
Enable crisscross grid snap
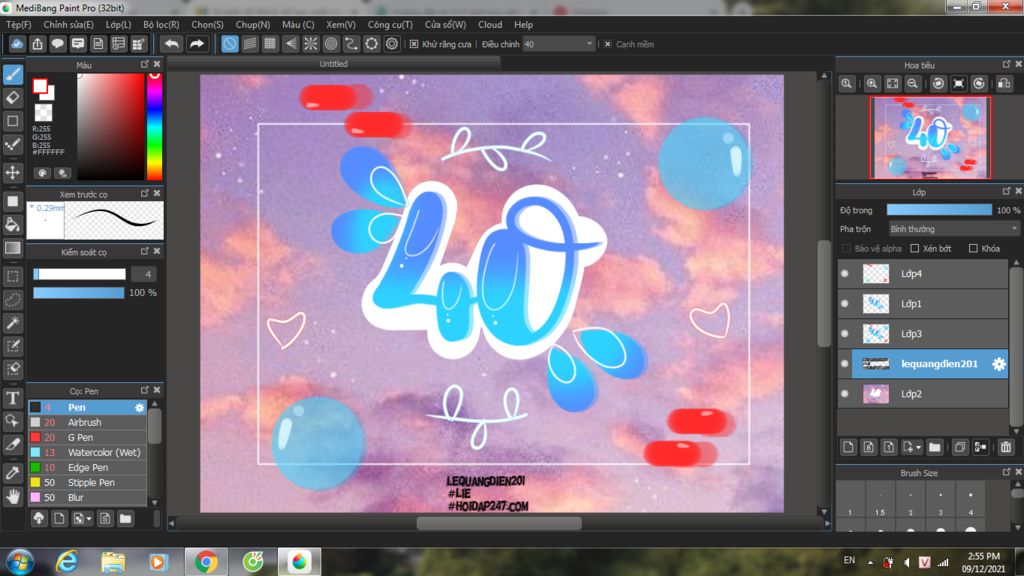click(x=270, y=44)
